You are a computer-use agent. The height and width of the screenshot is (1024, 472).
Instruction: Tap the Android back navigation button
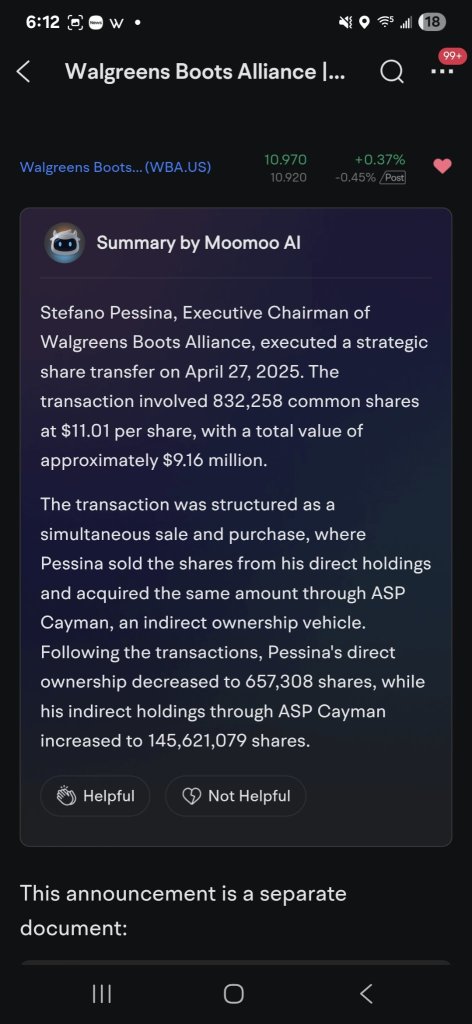tap(367, 994)
